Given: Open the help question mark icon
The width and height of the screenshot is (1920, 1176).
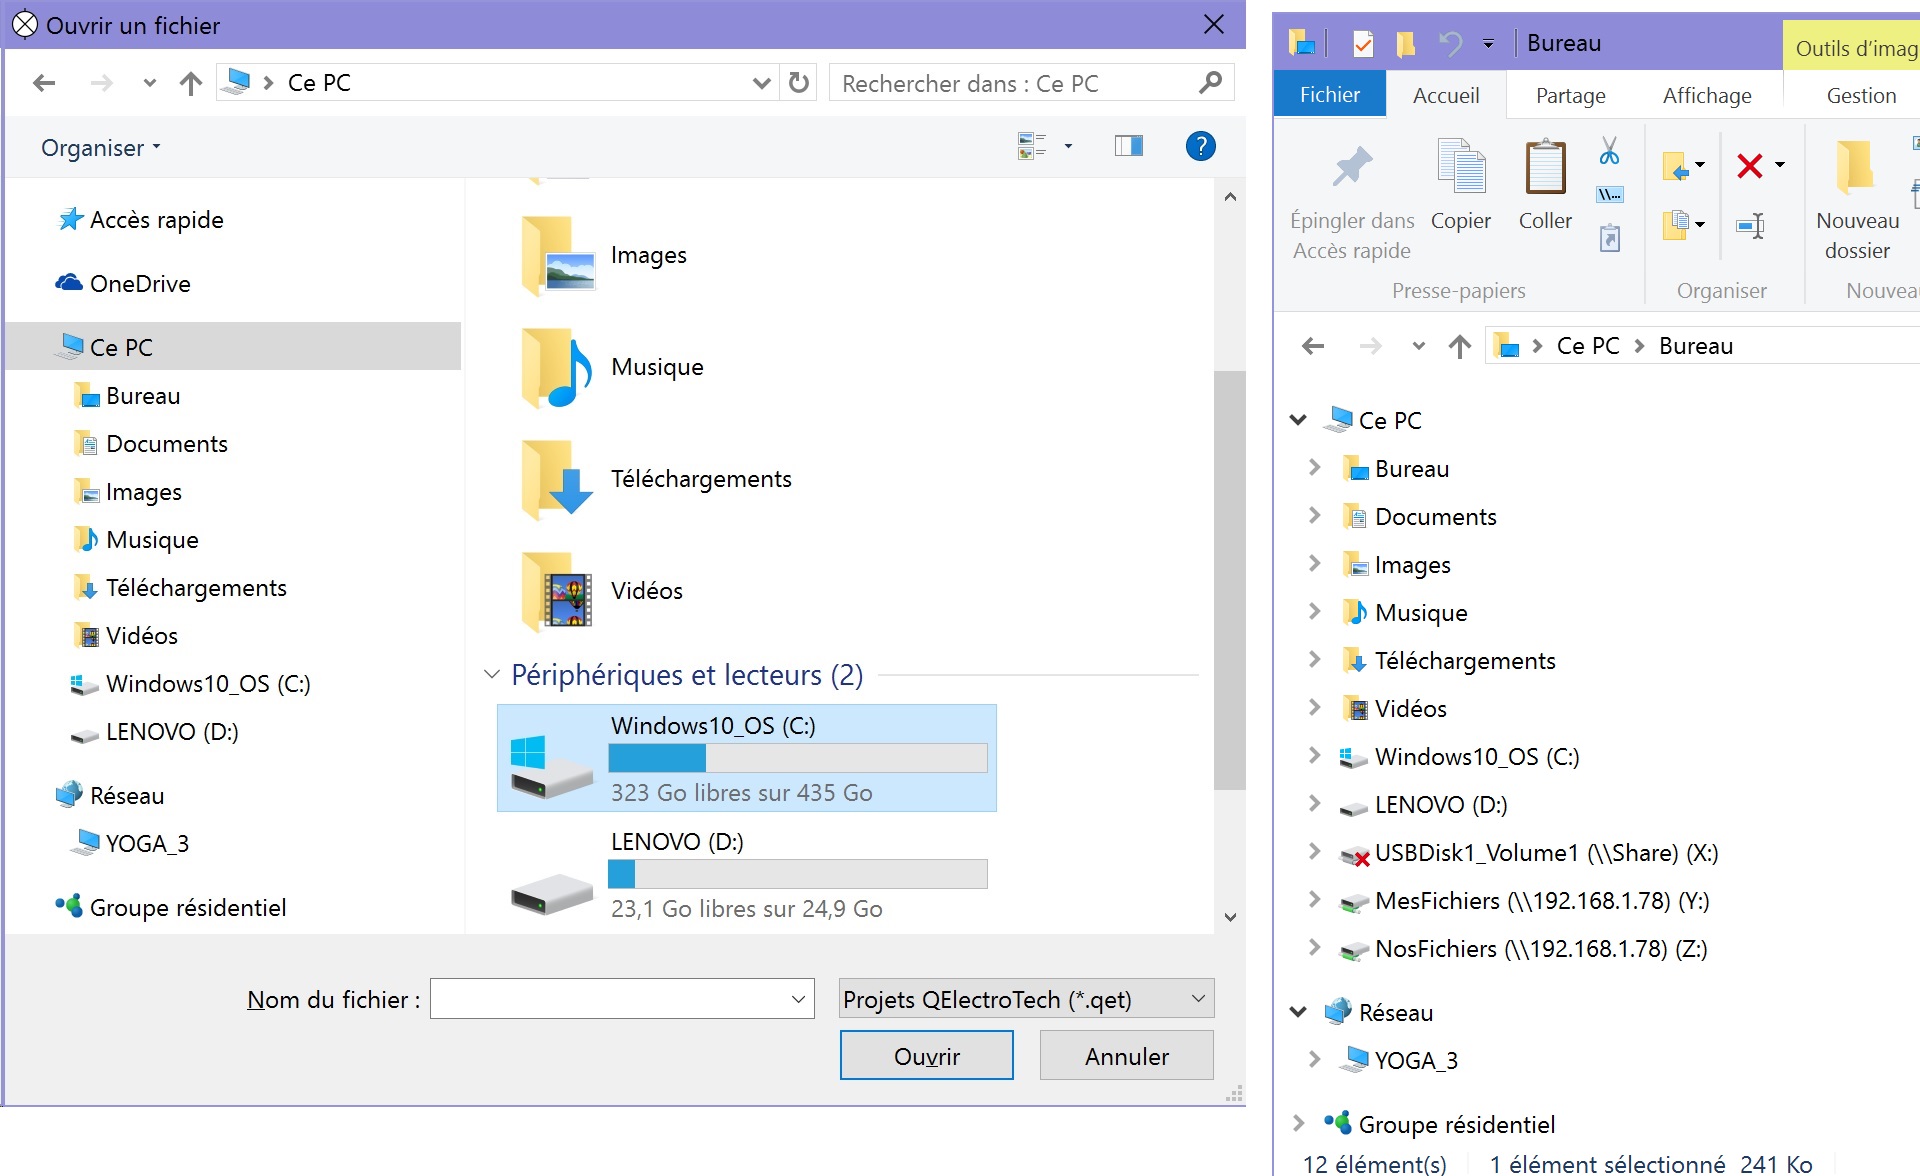Looking at the screenshot, I should point(1200,147).
